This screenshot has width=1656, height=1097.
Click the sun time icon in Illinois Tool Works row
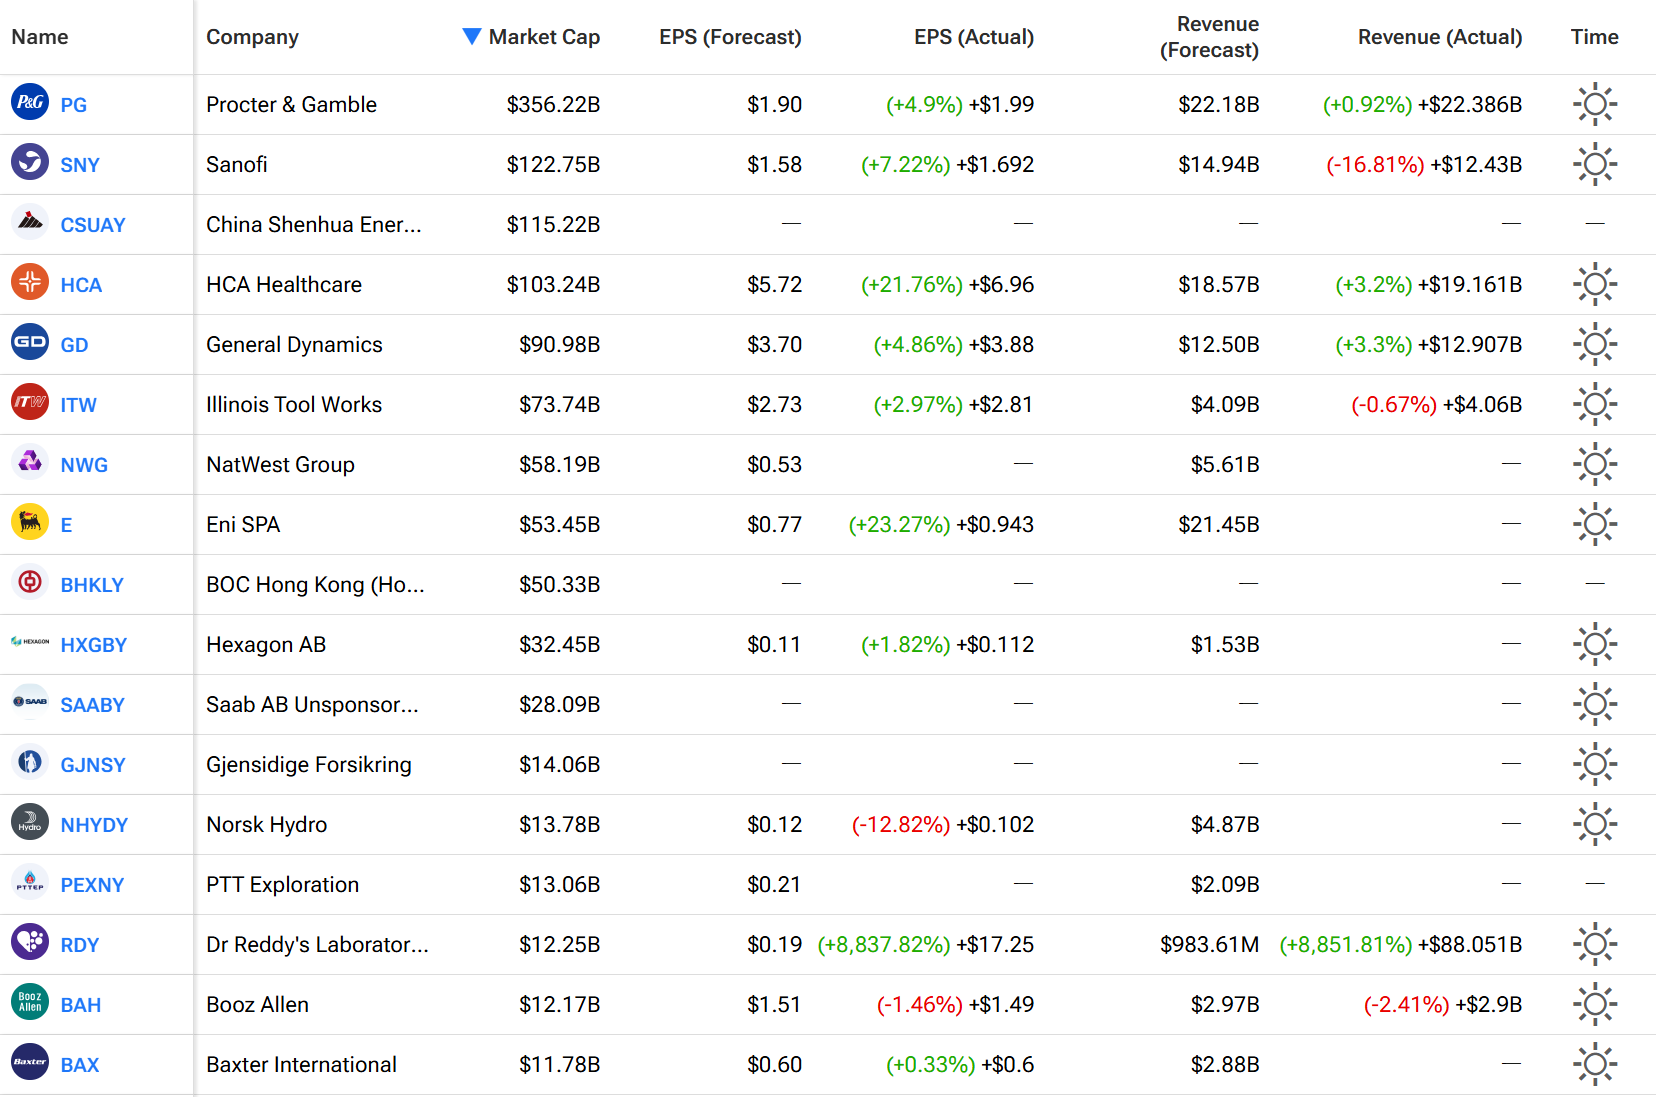tap(1595, 404)
